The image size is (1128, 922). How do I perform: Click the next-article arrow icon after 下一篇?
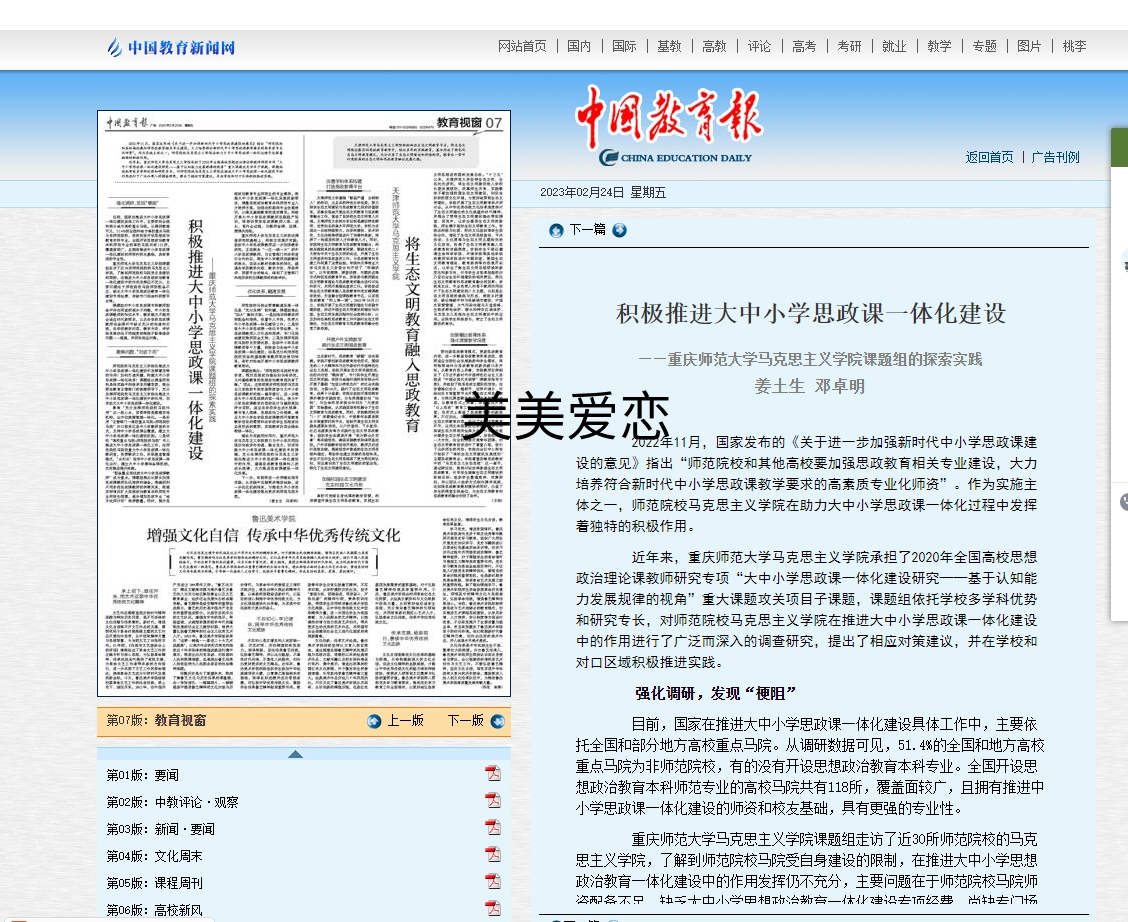click(x=619, y=230)
